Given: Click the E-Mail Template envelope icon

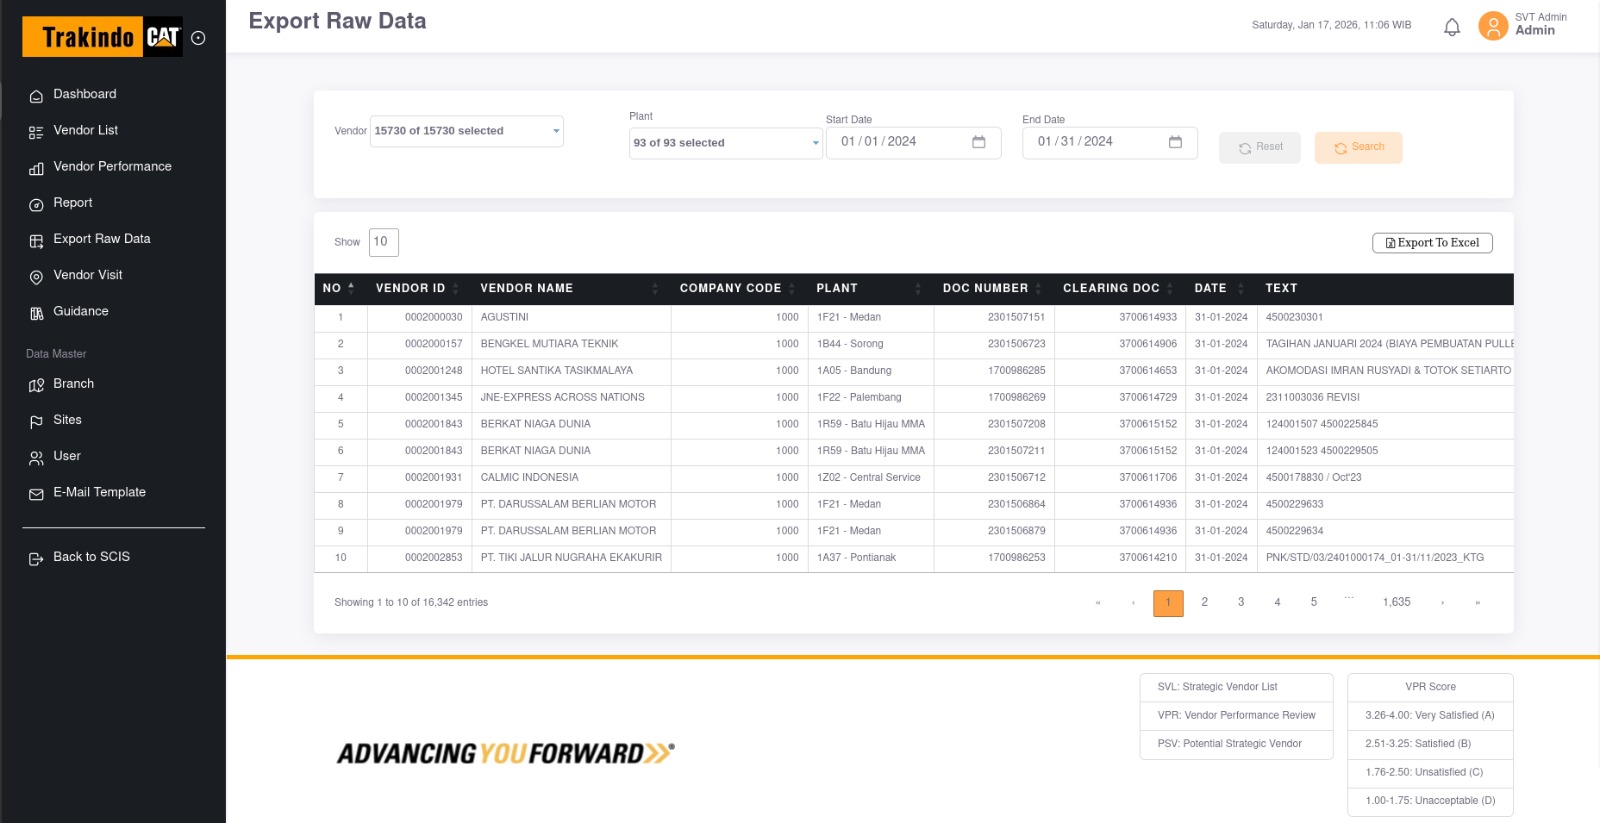Looking at the screenshot, I should pyautogui.click(x=36, y=494).
